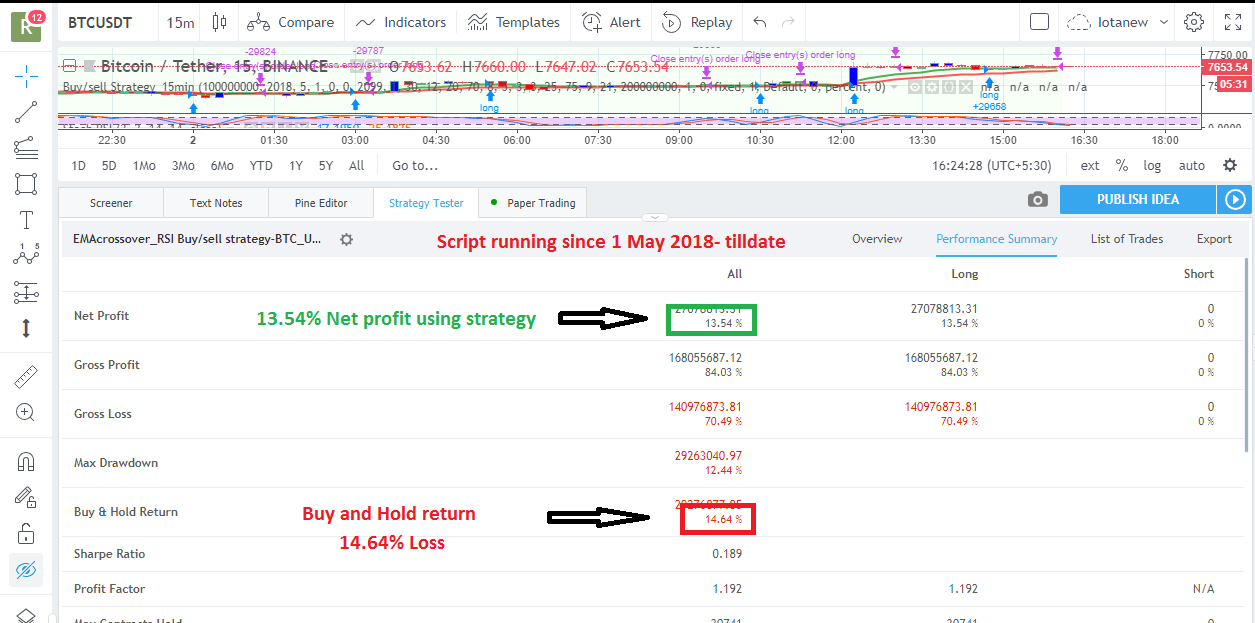Toggle lock all drawing tools

(26, 533)
